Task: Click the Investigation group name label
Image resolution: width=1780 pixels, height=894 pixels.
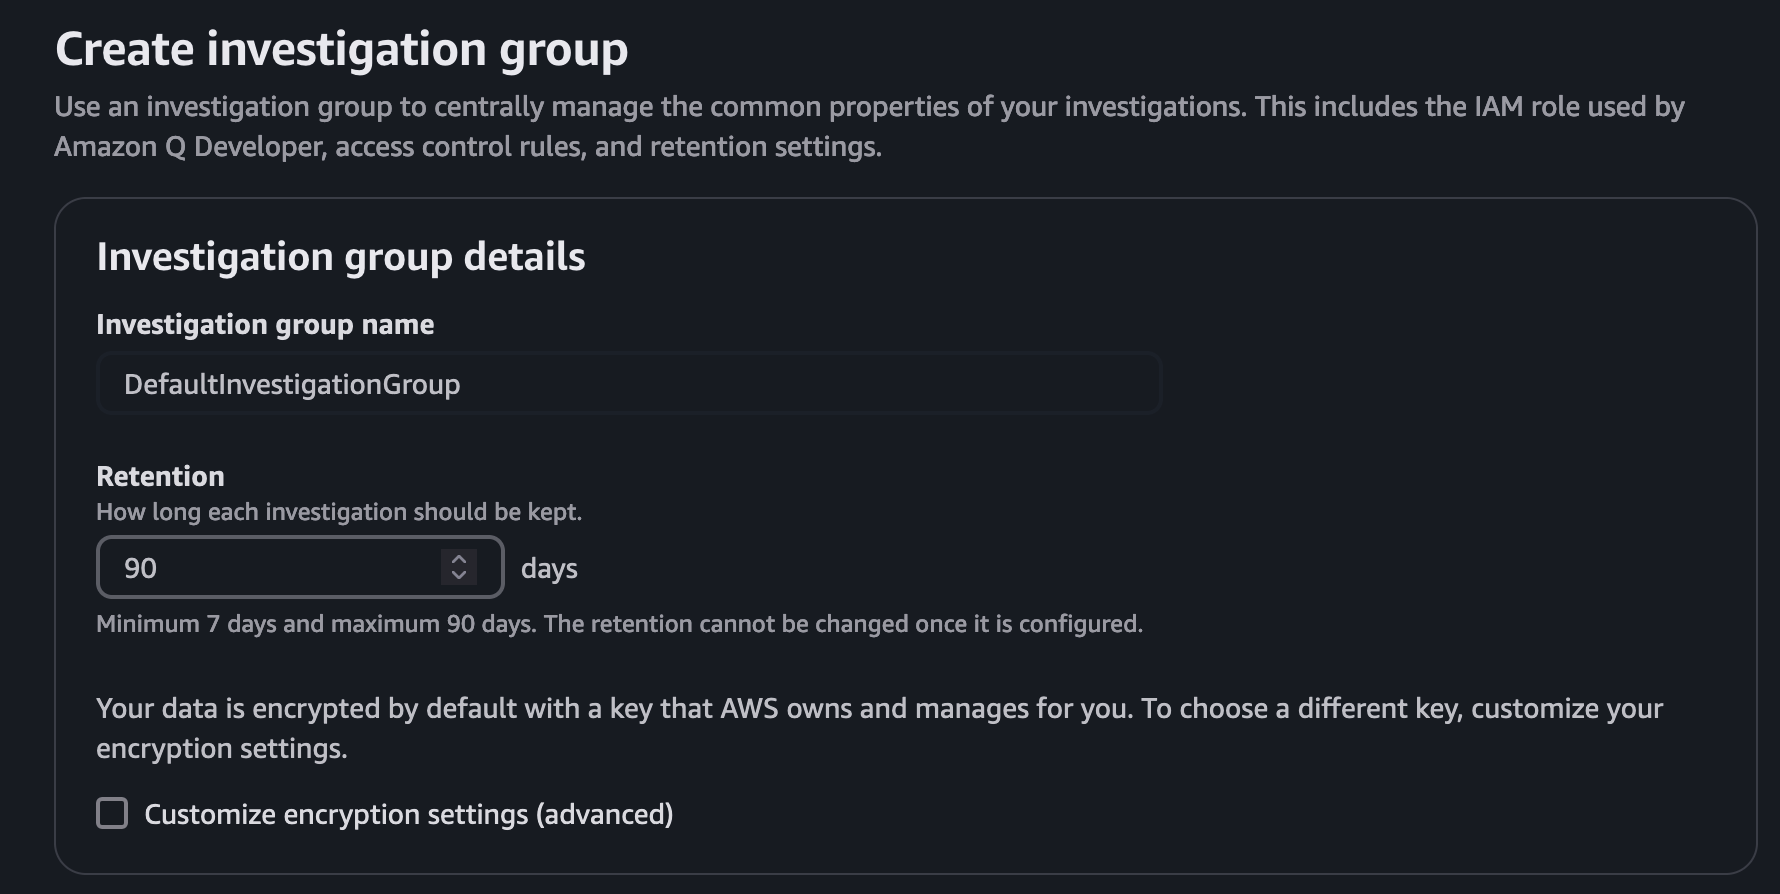Action: pos(265,324)
